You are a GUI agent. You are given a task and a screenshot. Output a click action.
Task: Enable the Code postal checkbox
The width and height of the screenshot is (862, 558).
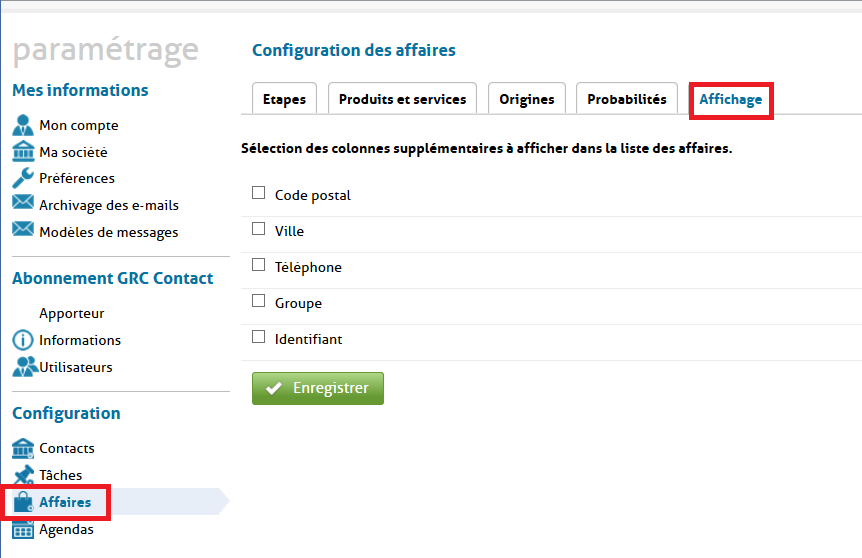tap(258, 193)
